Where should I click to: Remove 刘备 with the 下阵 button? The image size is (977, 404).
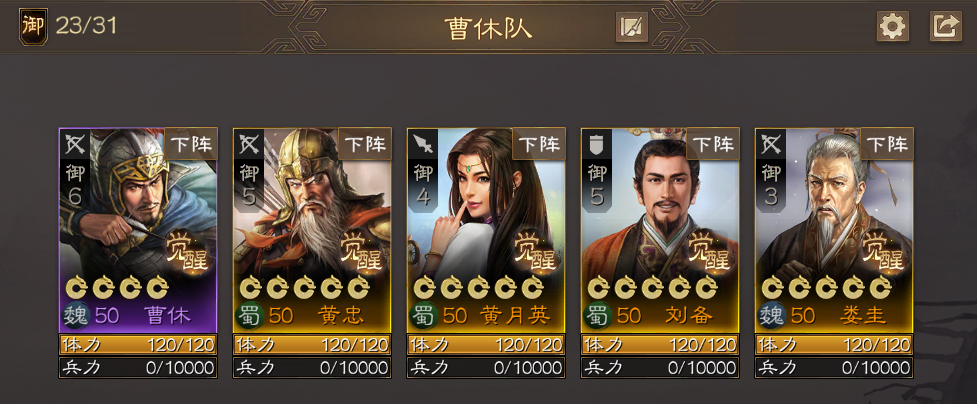pyautogui.click(x=713, y=144)
